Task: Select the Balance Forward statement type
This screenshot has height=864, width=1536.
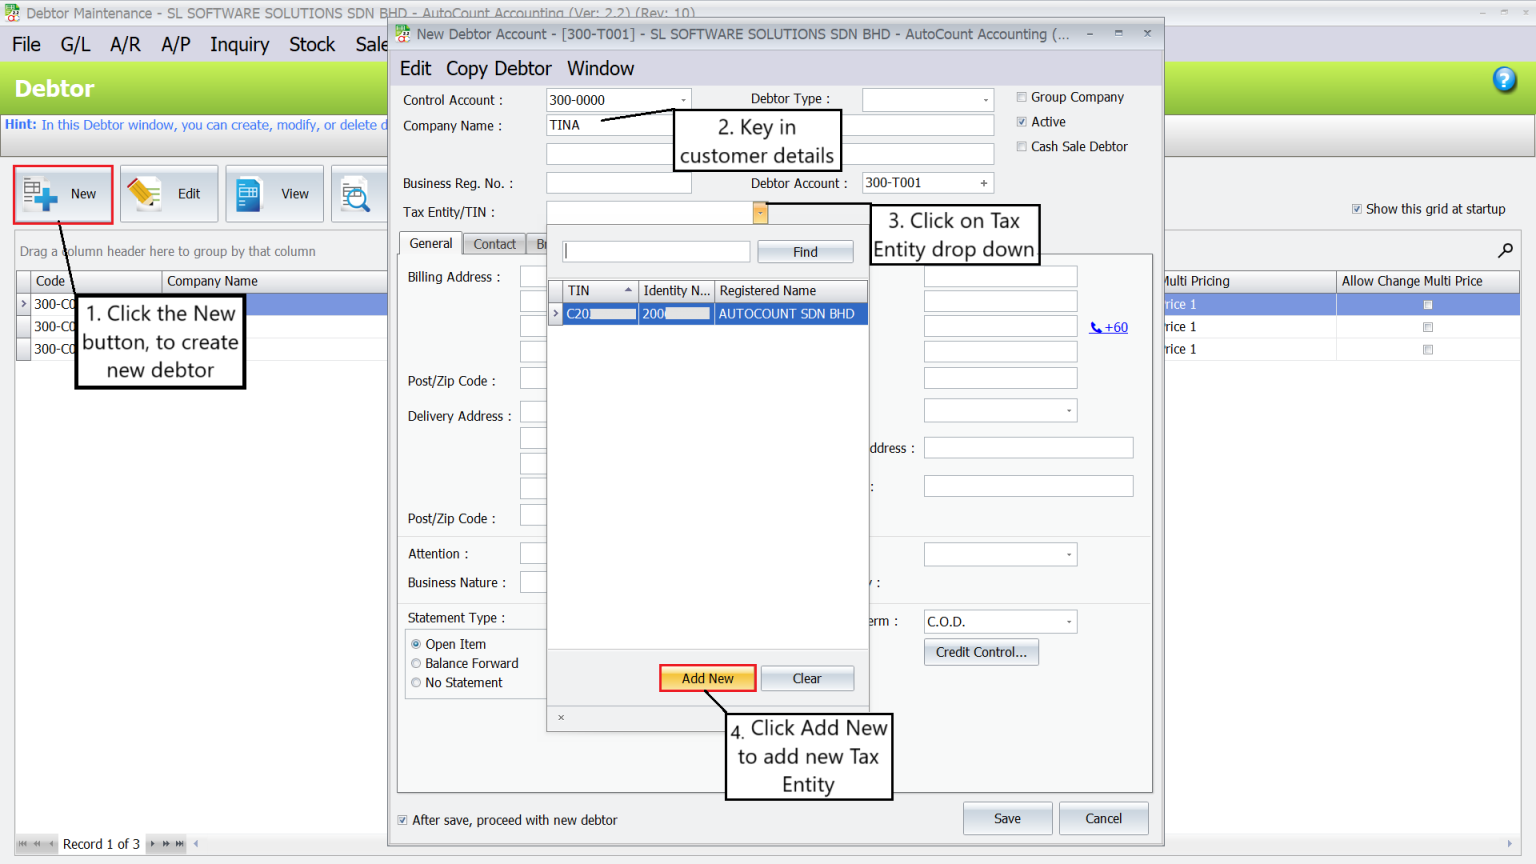Action: (x=416, y=664)
